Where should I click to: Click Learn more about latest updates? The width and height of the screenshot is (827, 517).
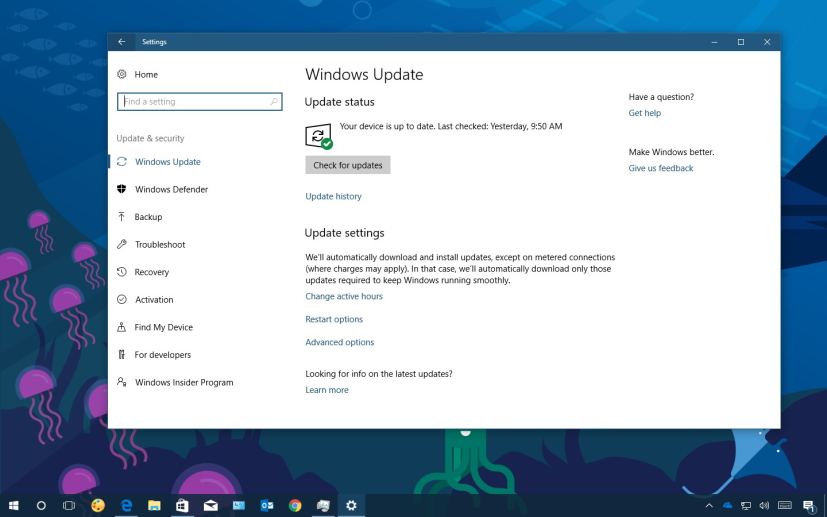(326, 390)
